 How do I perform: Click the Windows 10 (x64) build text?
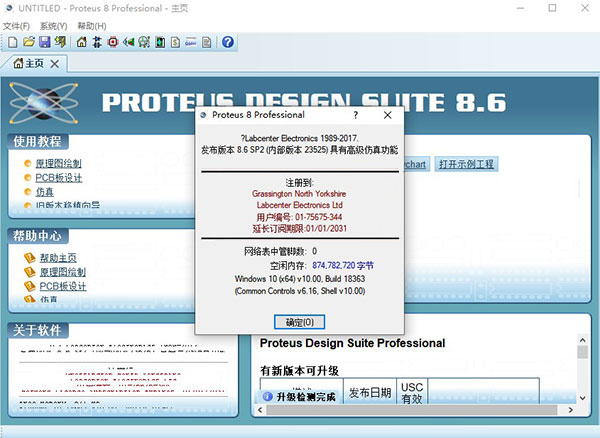pyautogui.click(x=300, y=278)
